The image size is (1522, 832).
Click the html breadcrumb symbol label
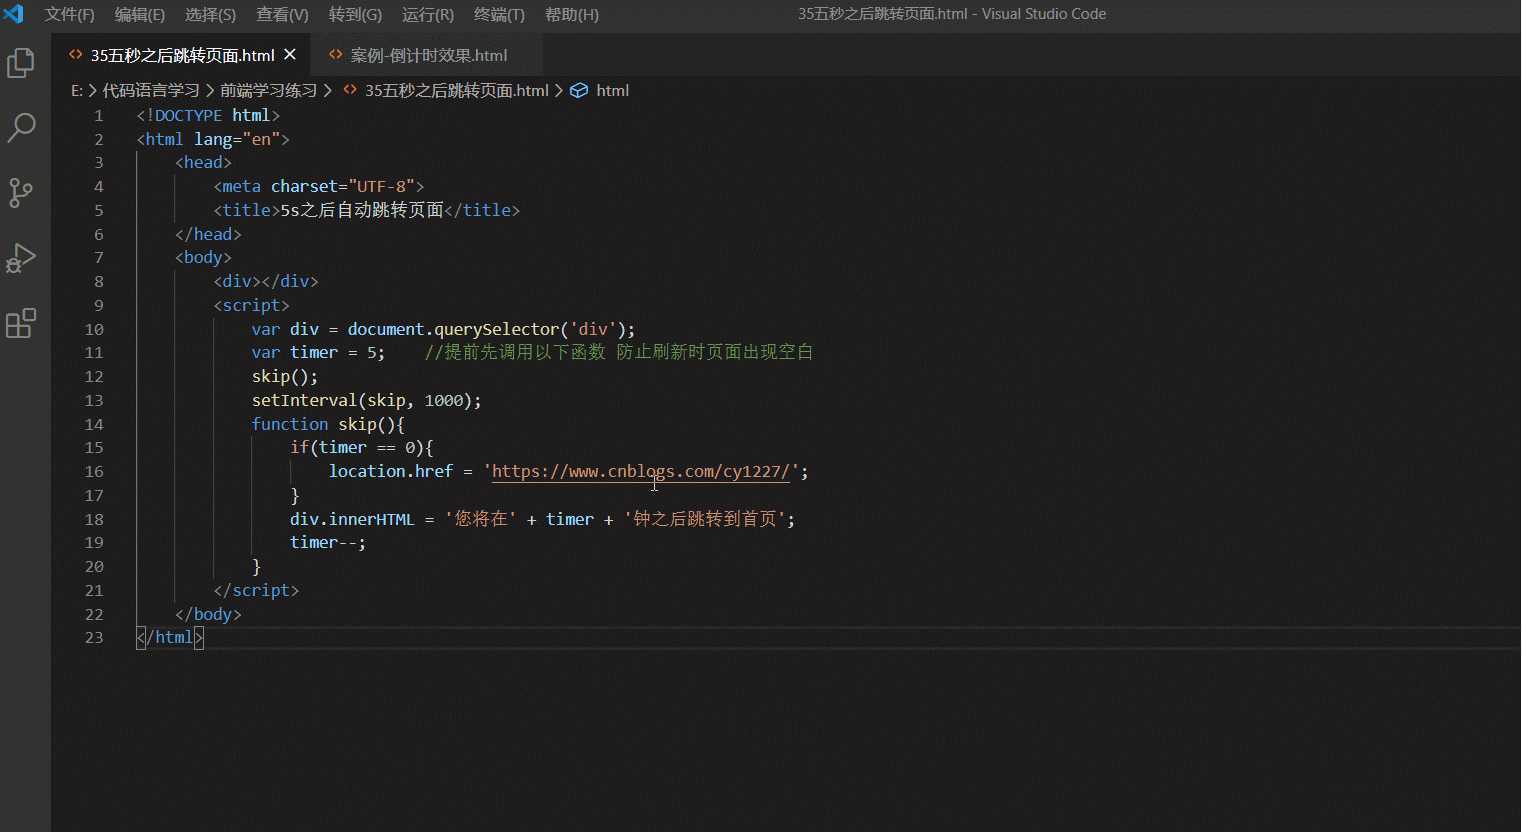[612, 90]
